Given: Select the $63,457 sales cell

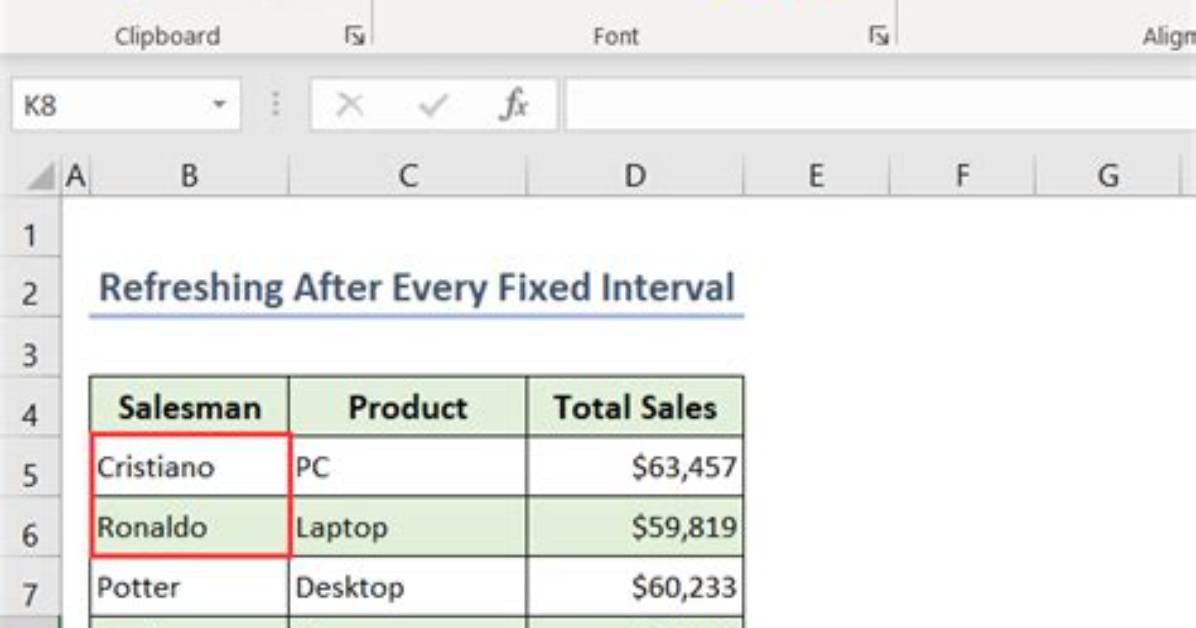Looking at the screenshot, I should pos(635,465).
